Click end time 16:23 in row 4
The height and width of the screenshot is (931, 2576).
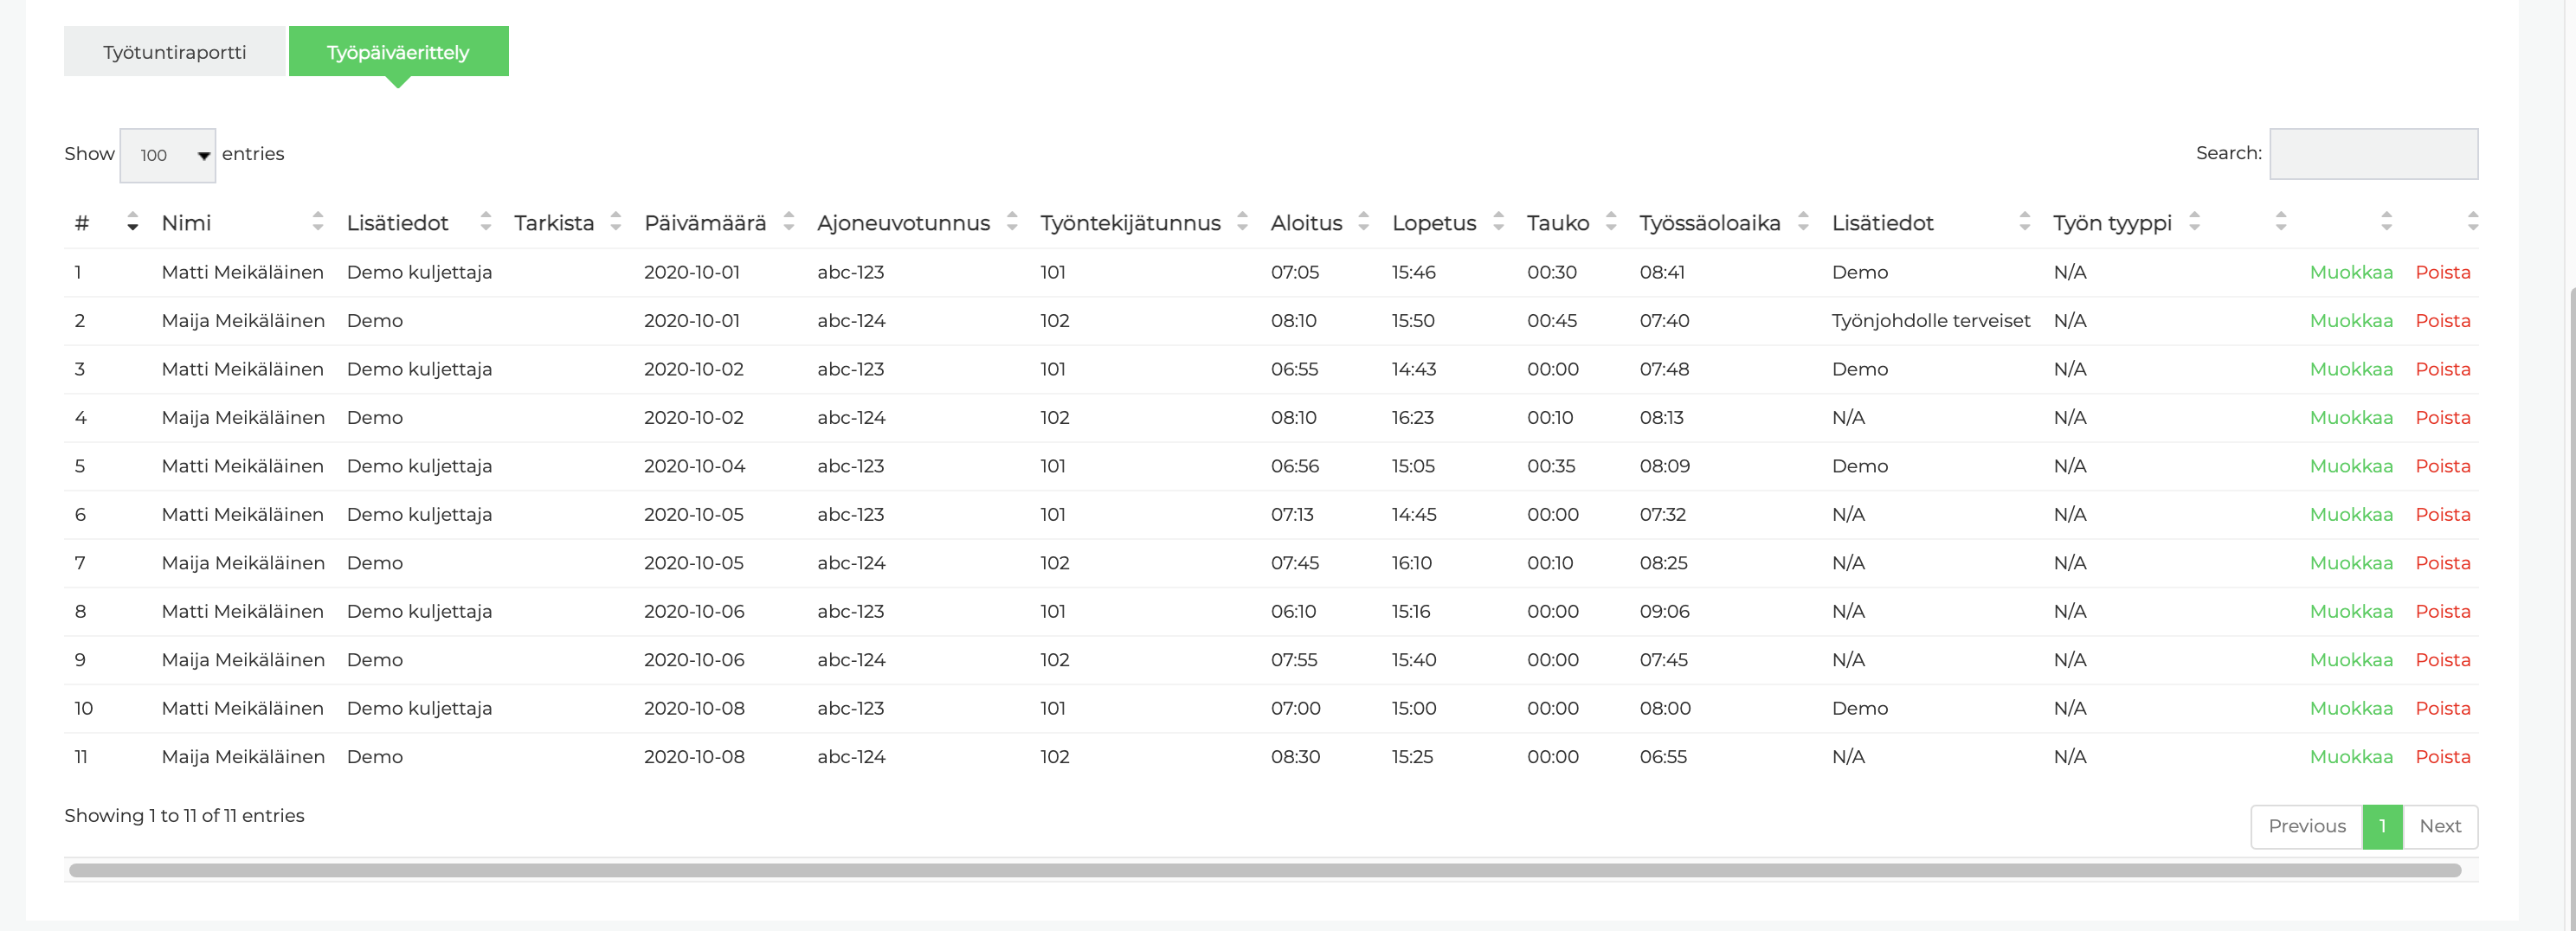[1412, 418]
